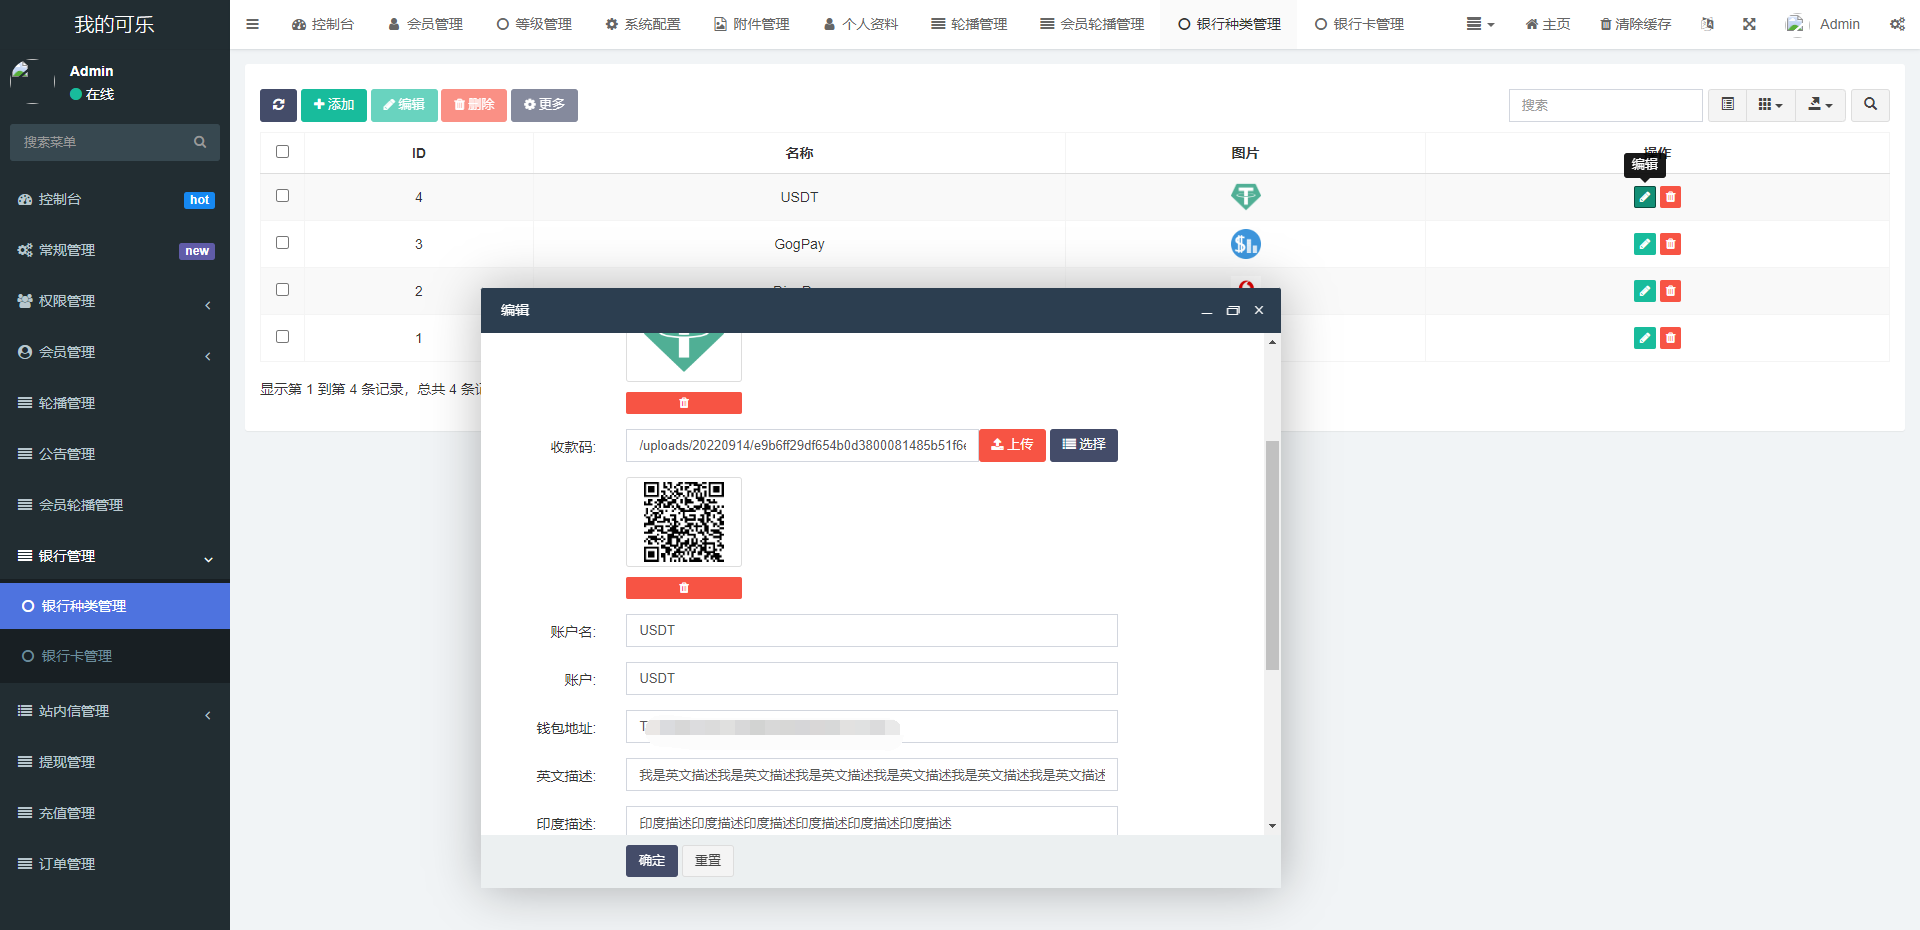1920x930 pixels.
Task: Click the dialog's vertical scrollbar thumb
Action: click(x=1272, y=555)
